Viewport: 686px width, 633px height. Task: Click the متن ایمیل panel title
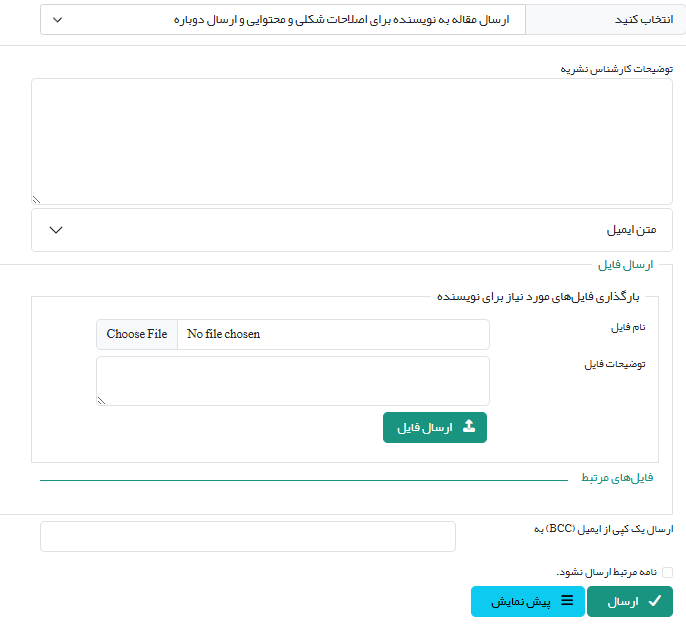[631, 230]
